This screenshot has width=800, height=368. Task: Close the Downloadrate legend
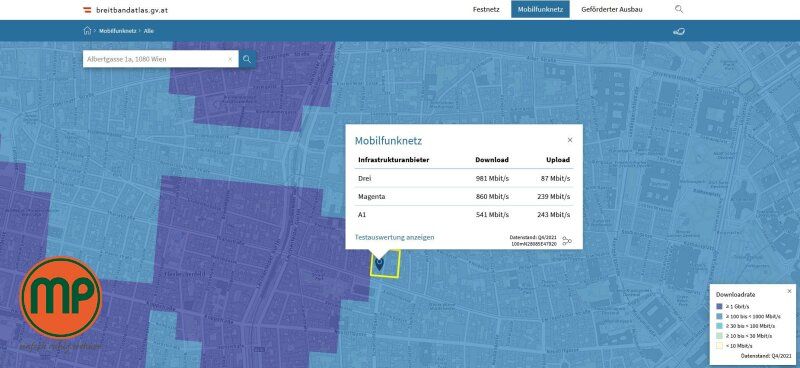(789, 291)
